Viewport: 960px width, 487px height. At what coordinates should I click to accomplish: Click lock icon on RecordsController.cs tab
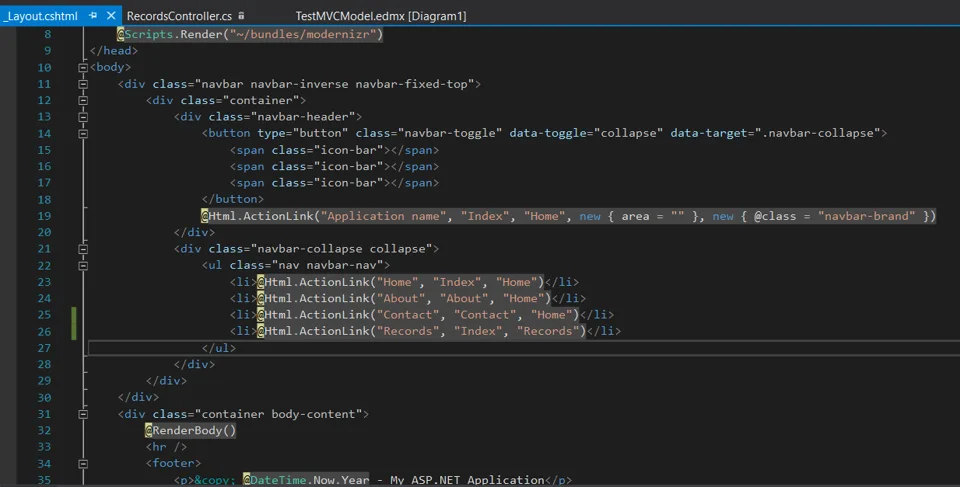click(x=241, y=16)
